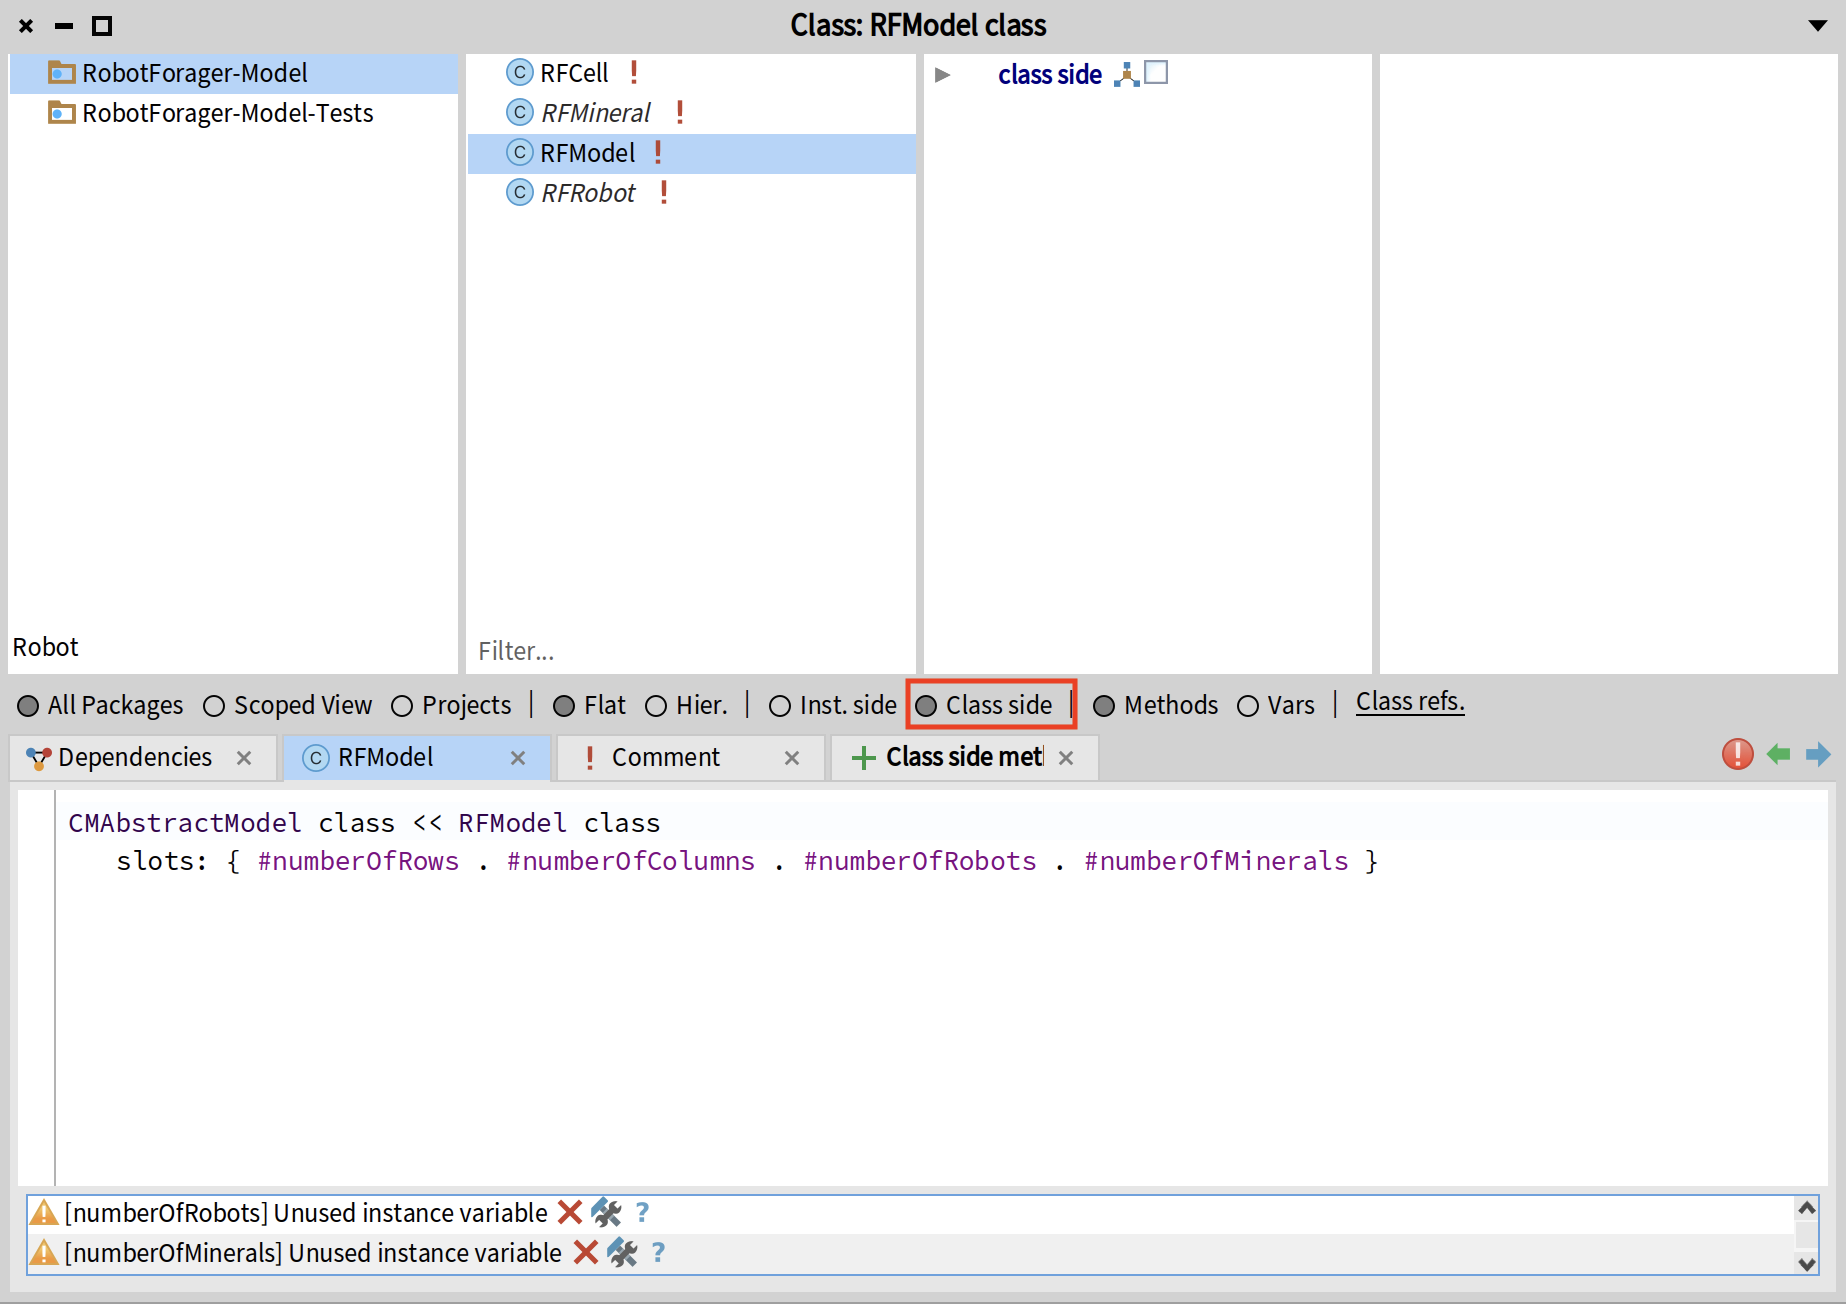The width and height of the screenshot is (1846, 1304).
Task: Switch to the Comment tab
Action: coord(665,757)
